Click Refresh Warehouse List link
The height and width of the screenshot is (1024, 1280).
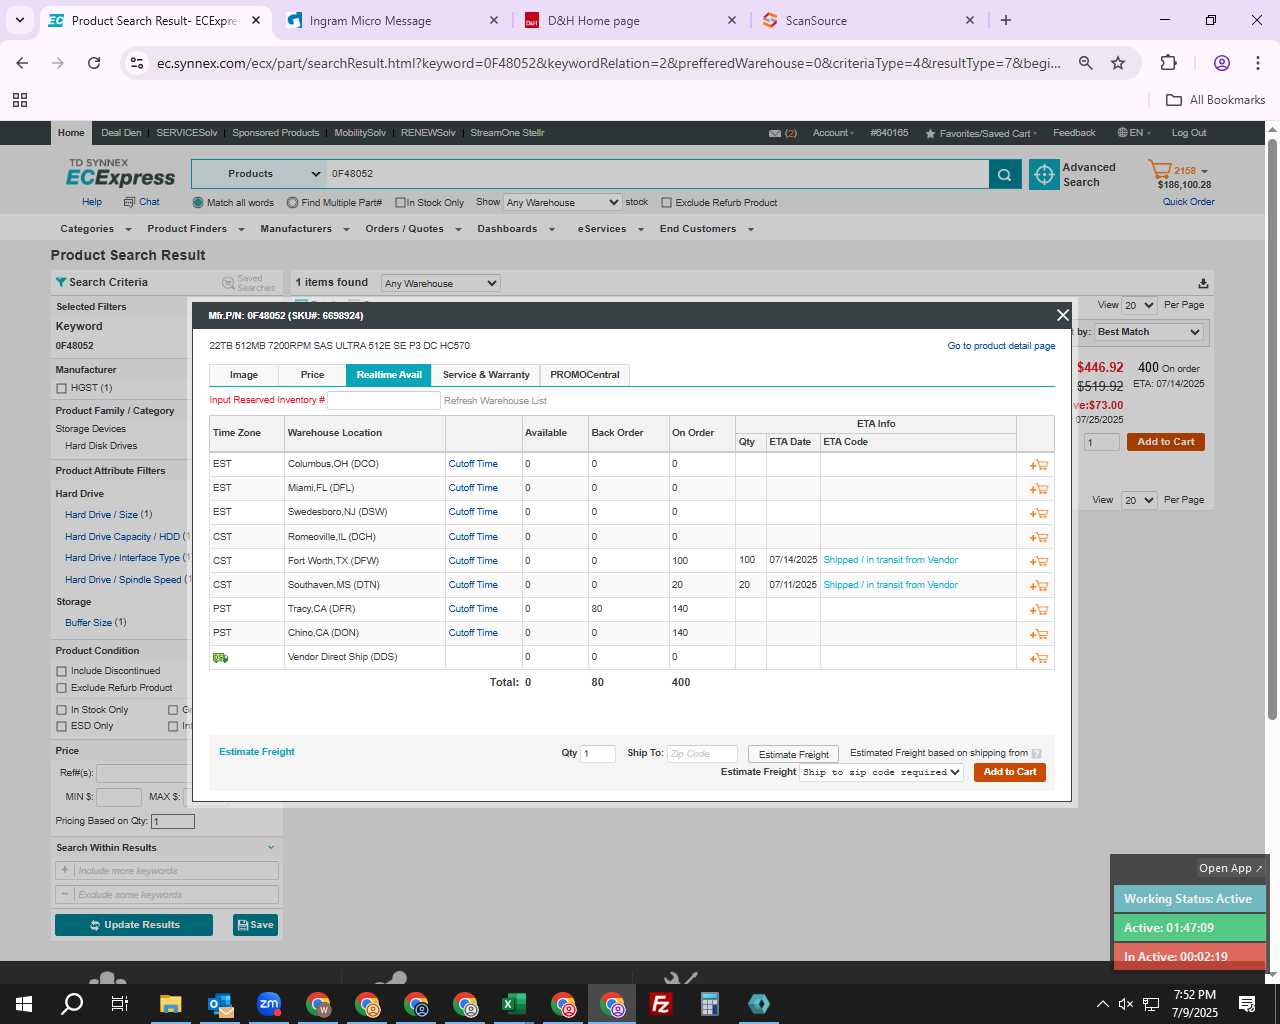click(x=495, y=401)
